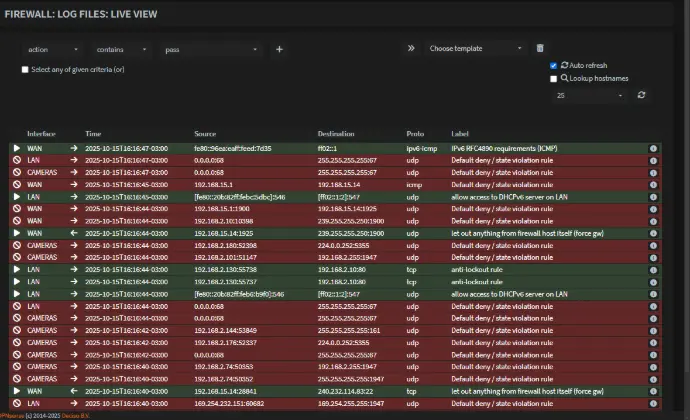
Task: Open the Deciso B.V. footer link
Action: click(74, 415)
